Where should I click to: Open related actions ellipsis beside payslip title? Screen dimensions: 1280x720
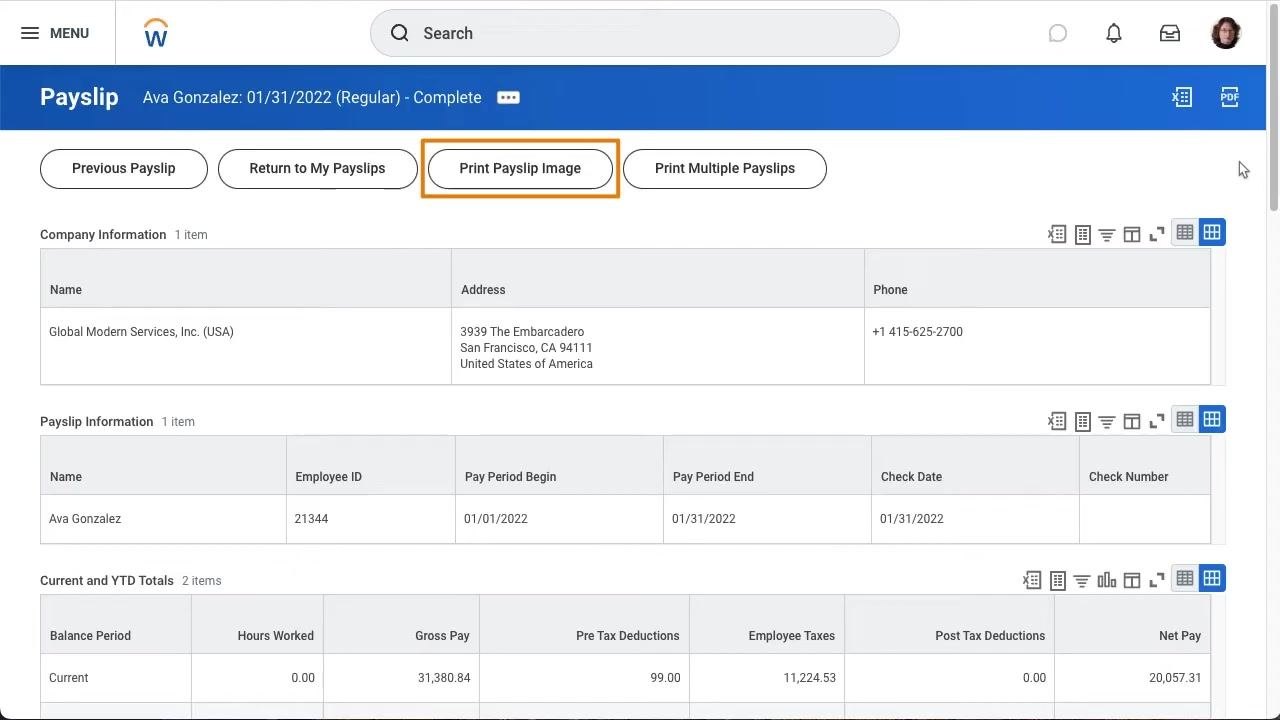tap(508, 97)
